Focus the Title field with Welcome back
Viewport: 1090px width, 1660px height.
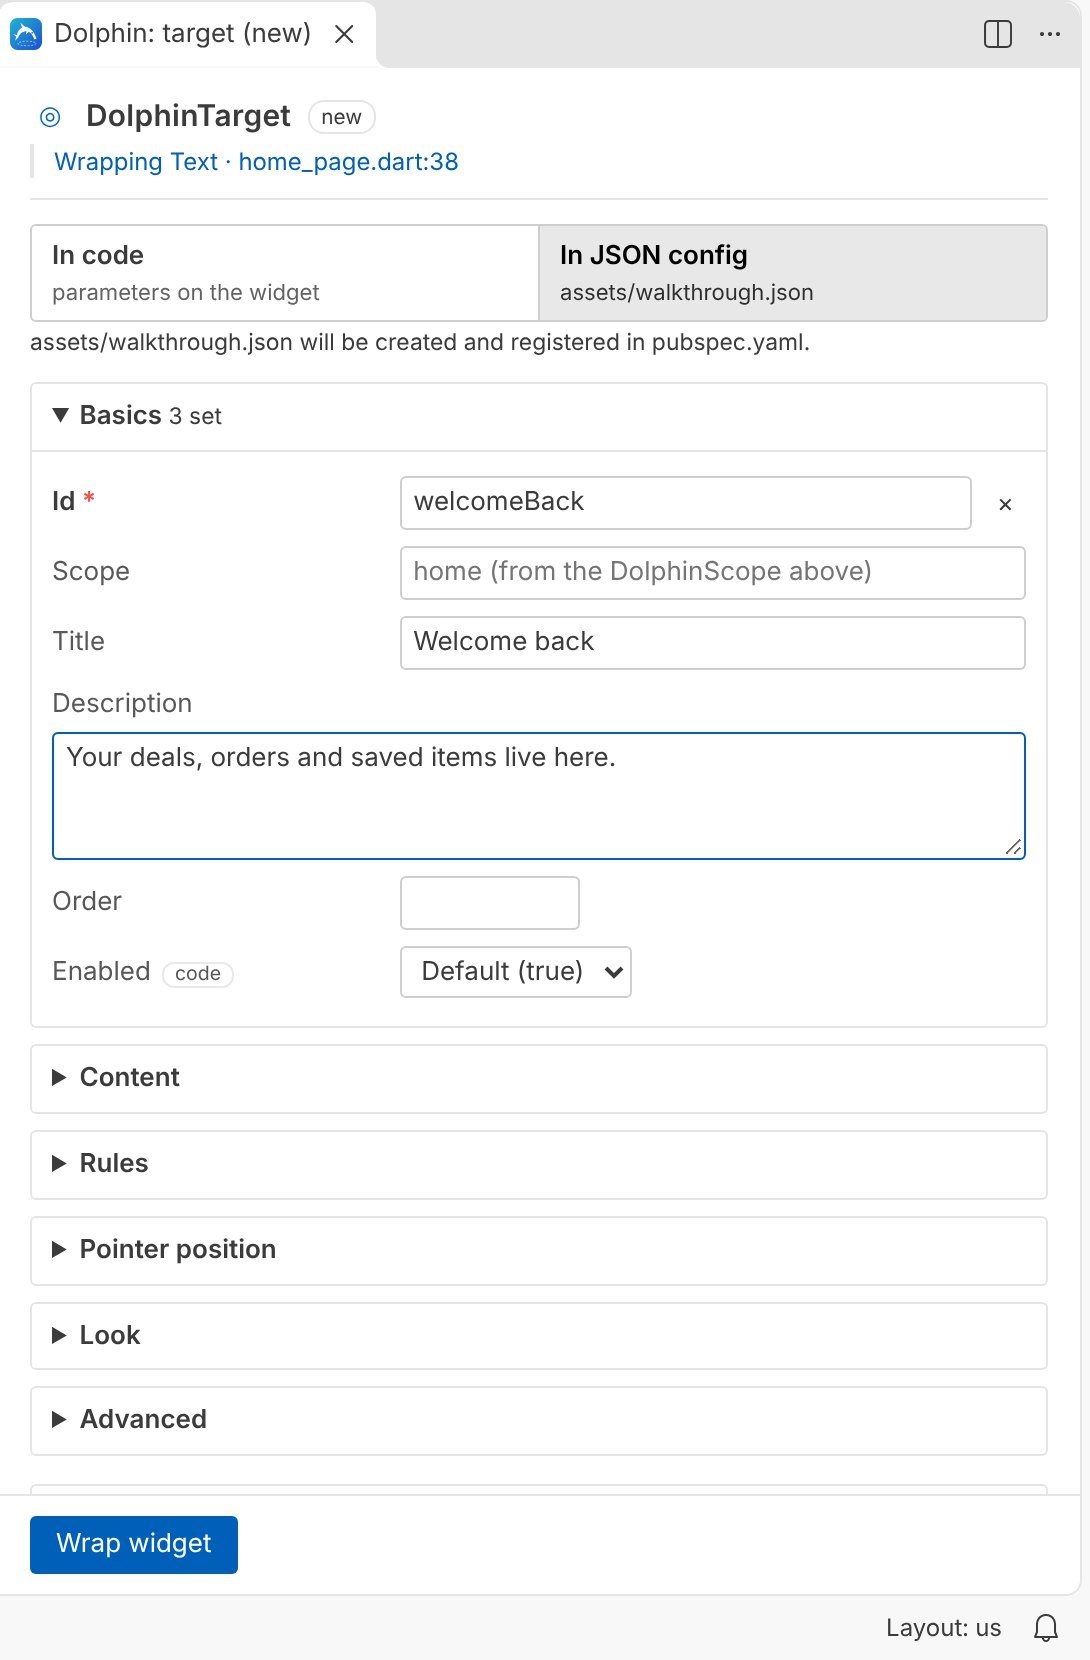tap(713, 642)
